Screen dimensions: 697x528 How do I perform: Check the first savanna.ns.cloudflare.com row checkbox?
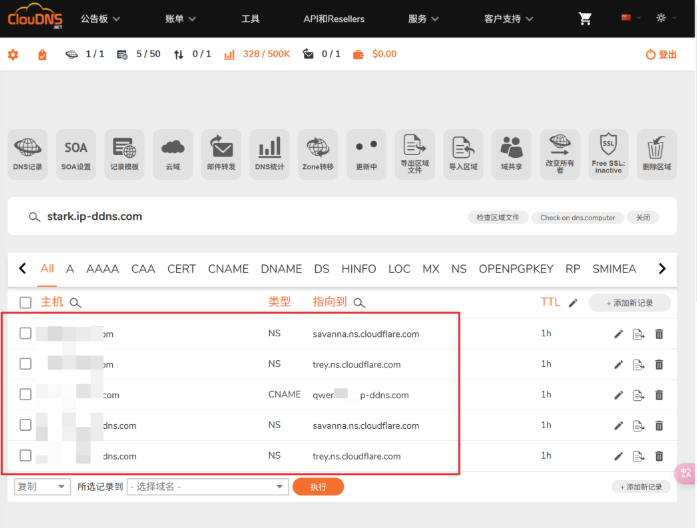click(x=25, y=333)
